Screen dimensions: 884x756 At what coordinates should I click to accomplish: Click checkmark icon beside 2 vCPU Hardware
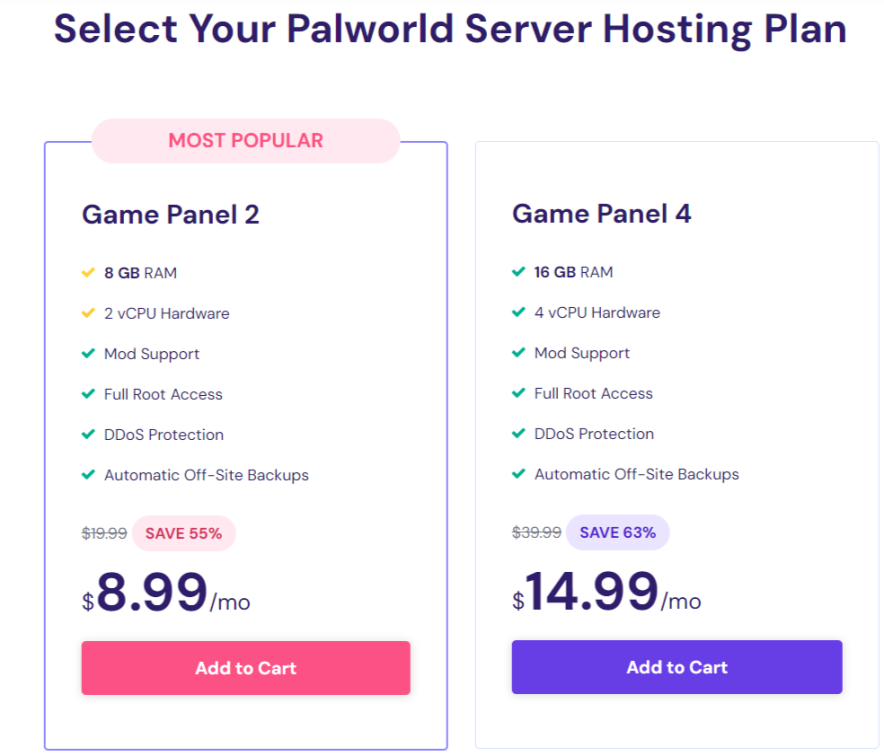[88, 313]
